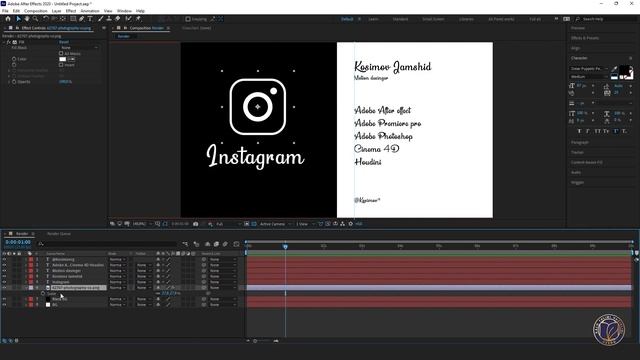Screen dimensions: 640x360
Task: Click the Faux Bold button in the Character panel
Action: [579, 131]
